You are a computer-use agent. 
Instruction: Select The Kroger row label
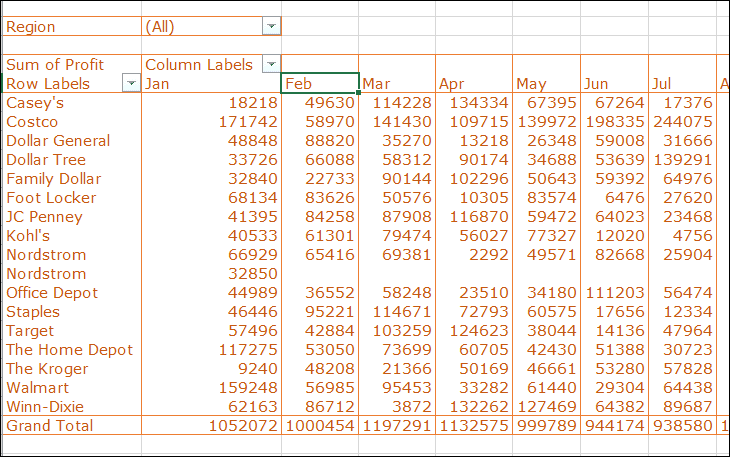tap(72, 369)
